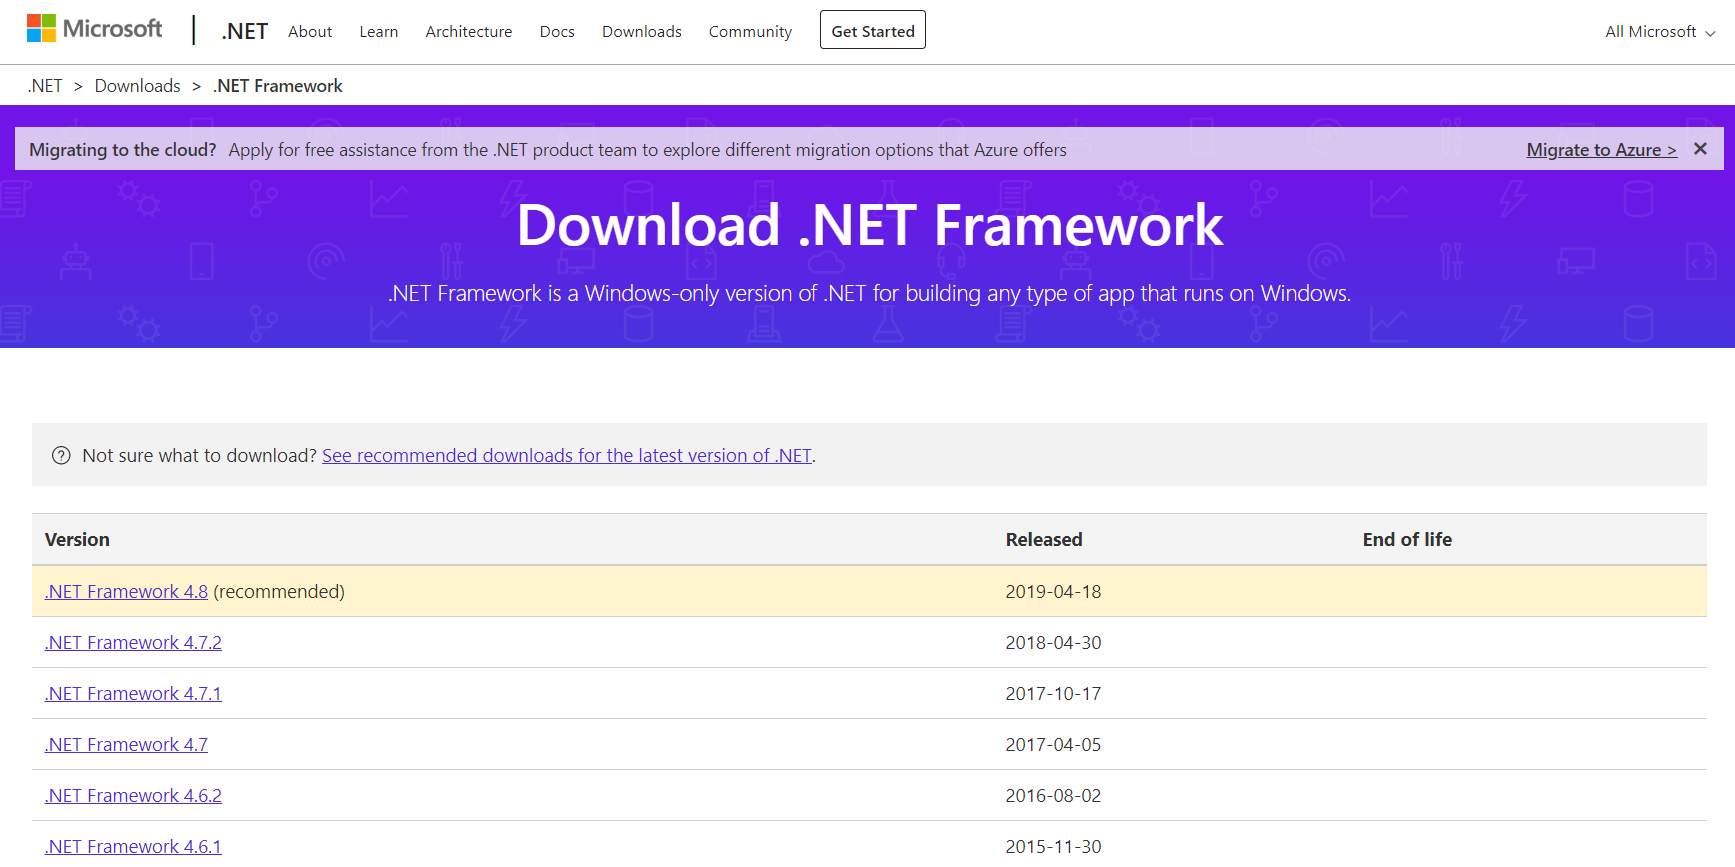Image resolution: width=1735 pixels, height=867 pixels.
Task: Open the .NET home link in header
Action: [244, 31]
